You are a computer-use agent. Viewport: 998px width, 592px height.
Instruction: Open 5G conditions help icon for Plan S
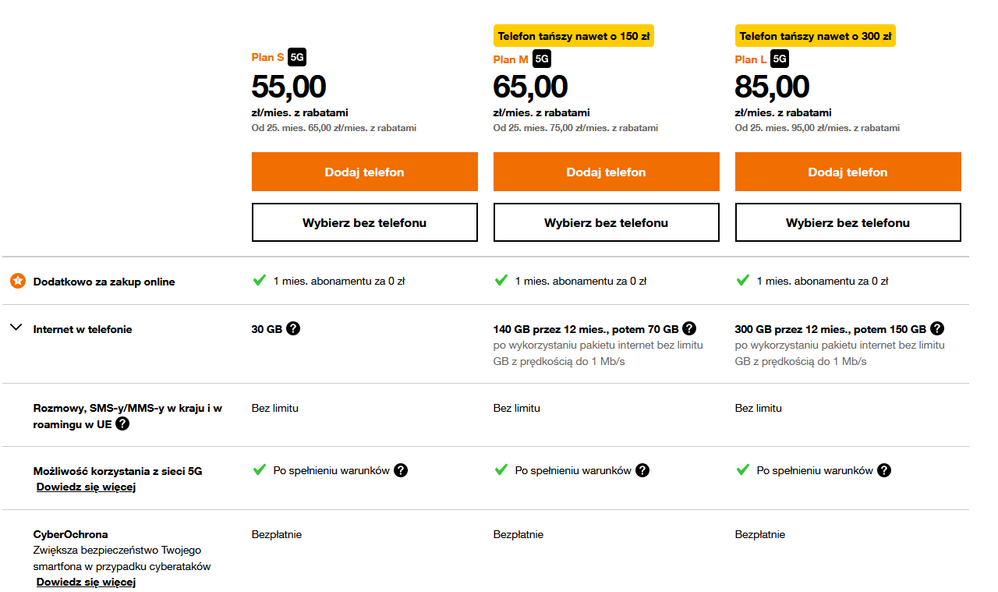(x=401, y=471)
